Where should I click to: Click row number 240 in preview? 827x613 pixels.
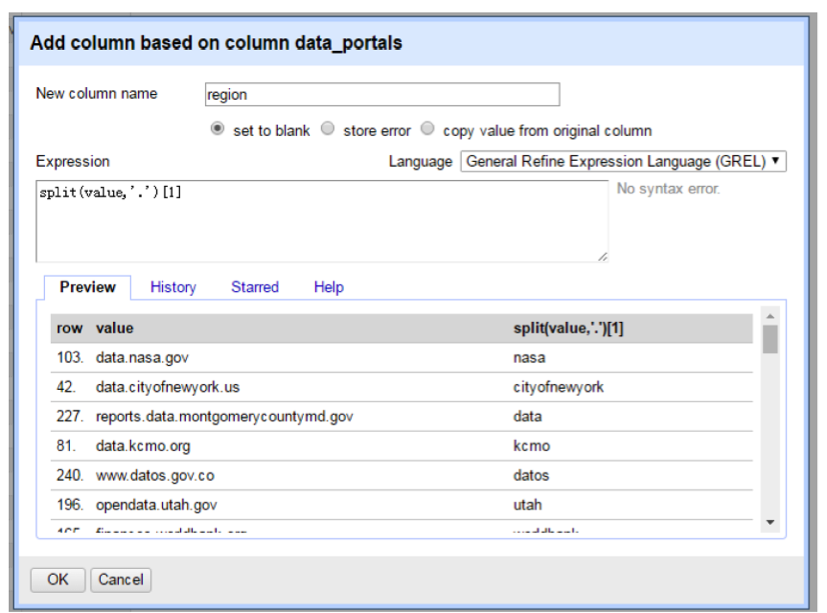coord(70,476)
